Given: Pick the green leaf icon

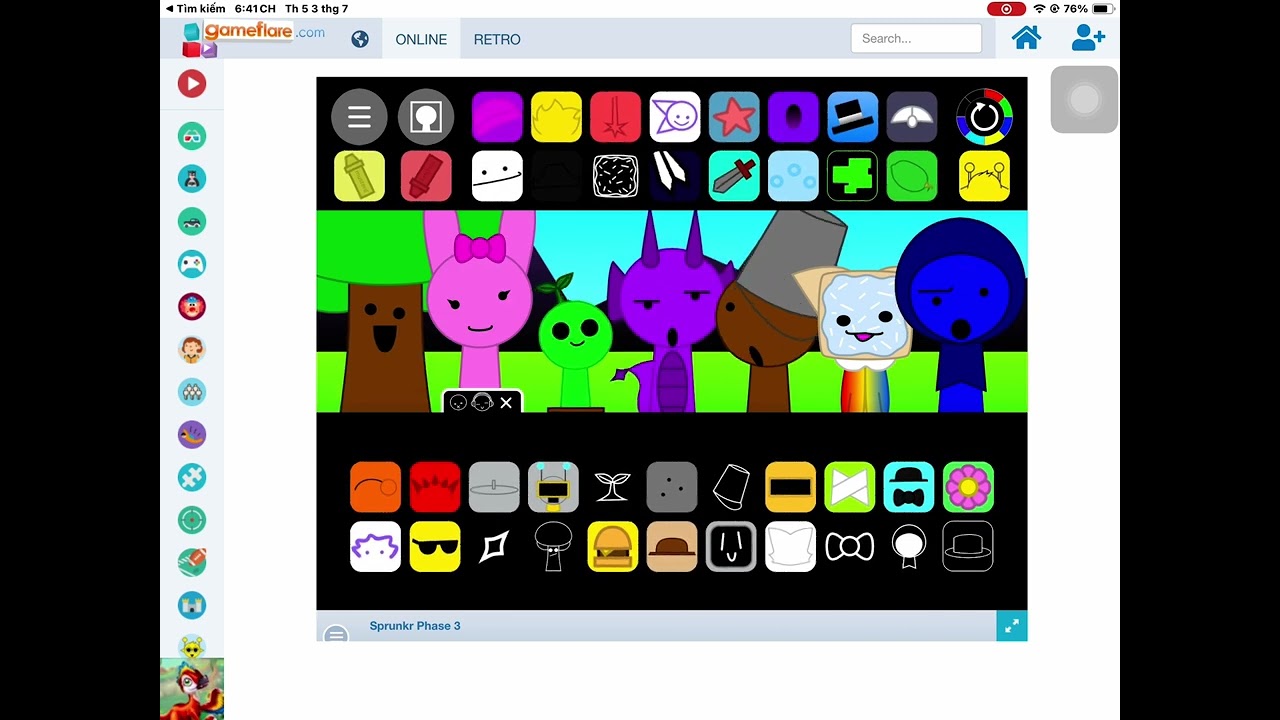Looking at the screenshot, I should click(912, 176).
